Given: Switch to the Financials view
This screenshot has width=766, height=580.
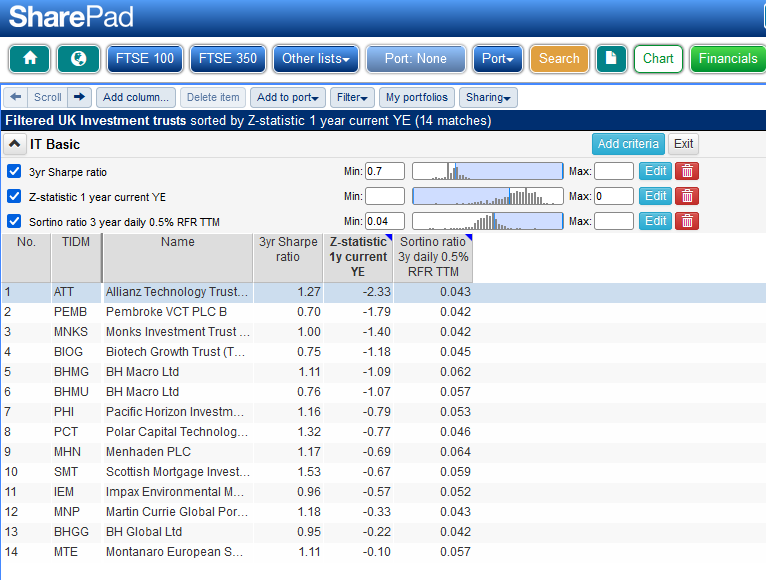Looking at the screenshot, I should (x=727, y=59).
